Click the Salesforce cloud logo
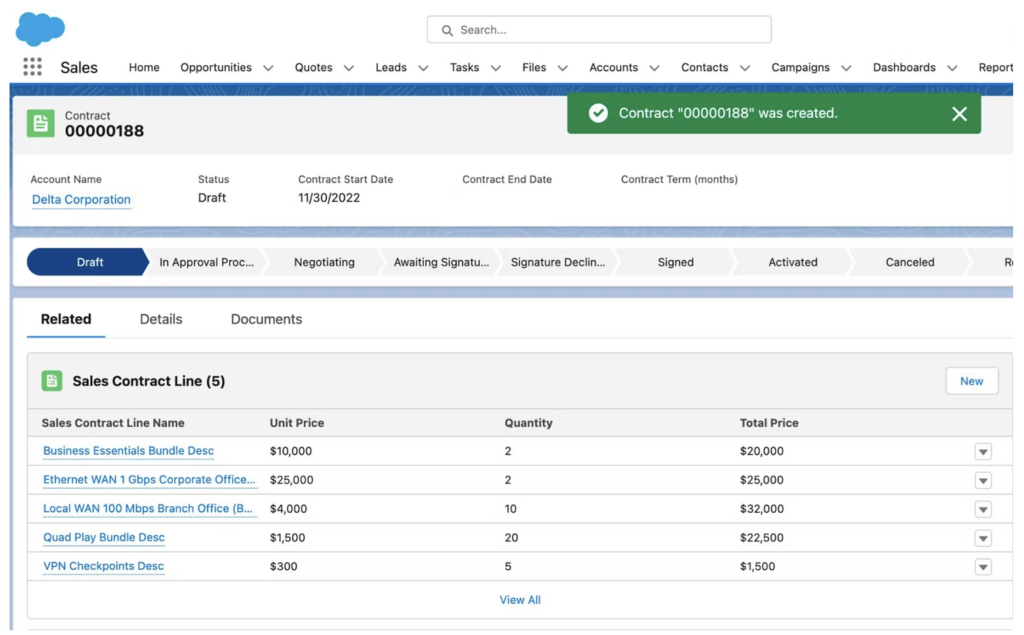 pos(40,29)
